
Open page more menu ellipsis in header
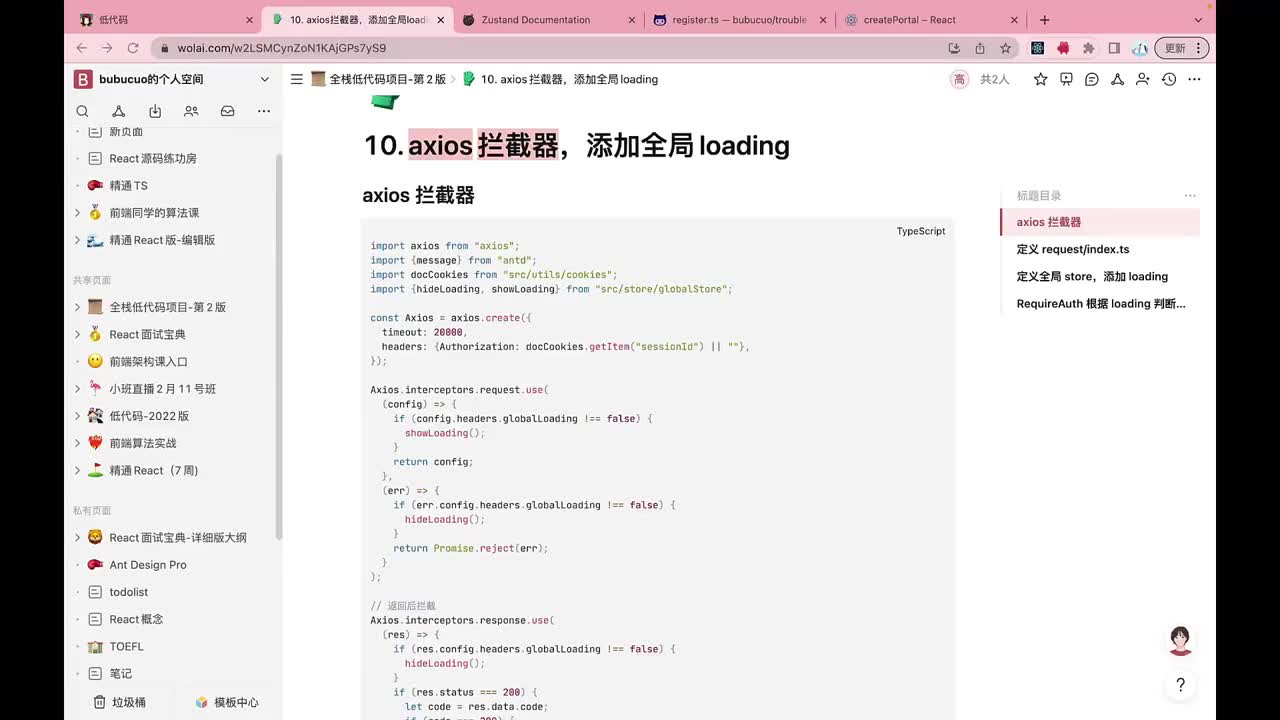[x=1194, y=79]
